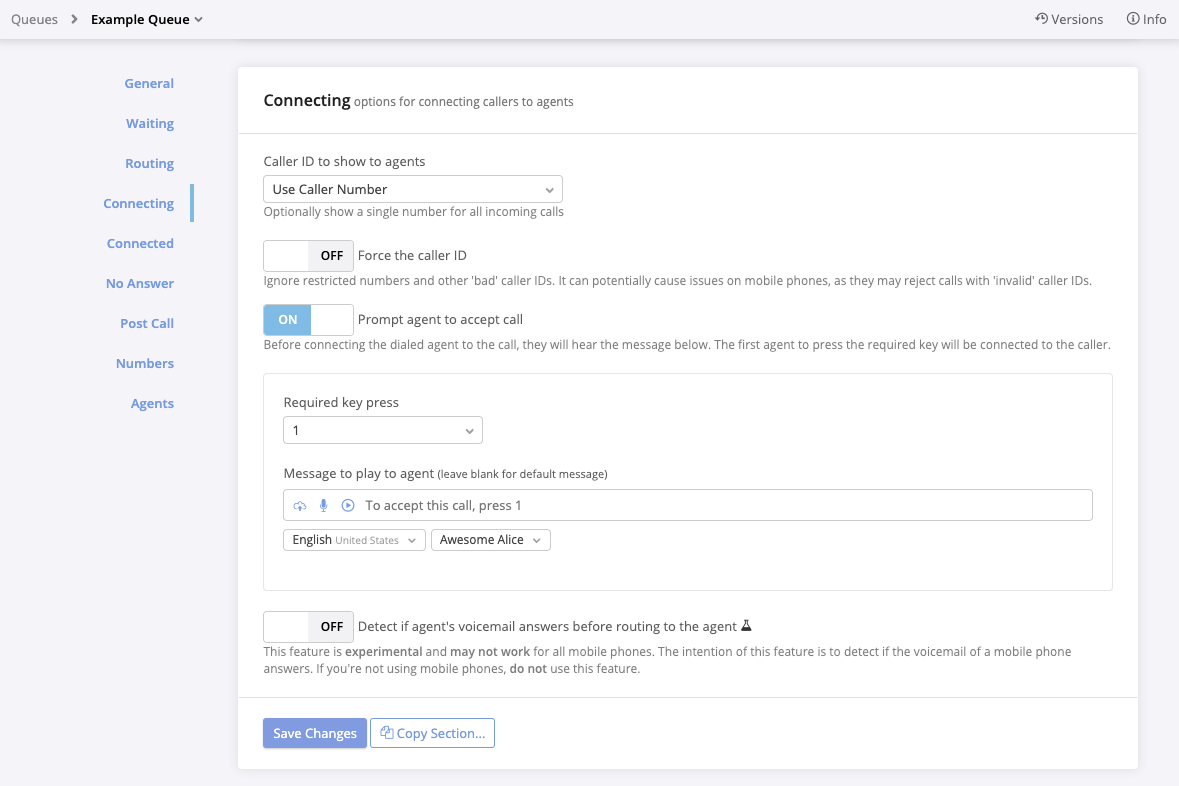Click the message to play text field

[720, 506]
